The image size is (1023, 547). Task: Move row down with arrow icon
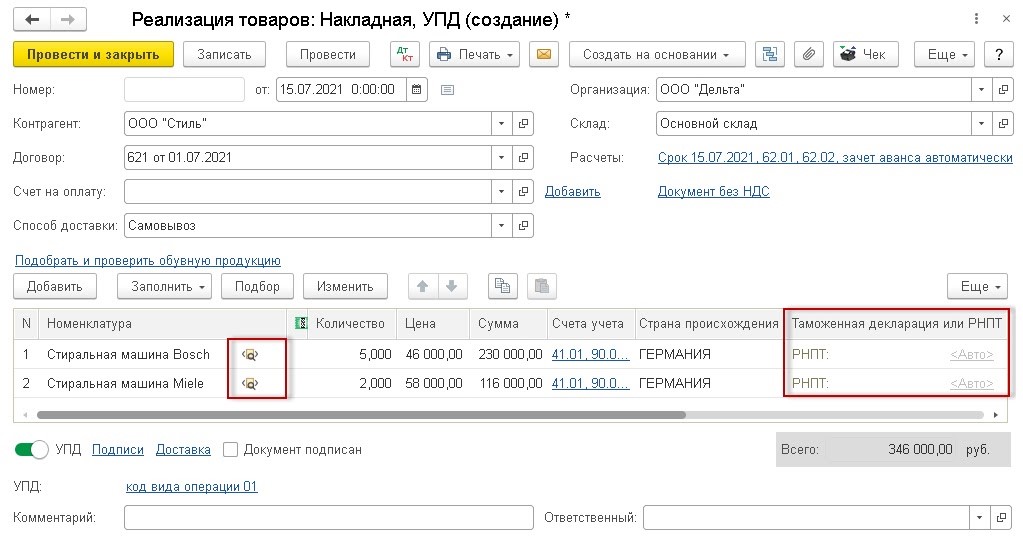coord(452,286)
